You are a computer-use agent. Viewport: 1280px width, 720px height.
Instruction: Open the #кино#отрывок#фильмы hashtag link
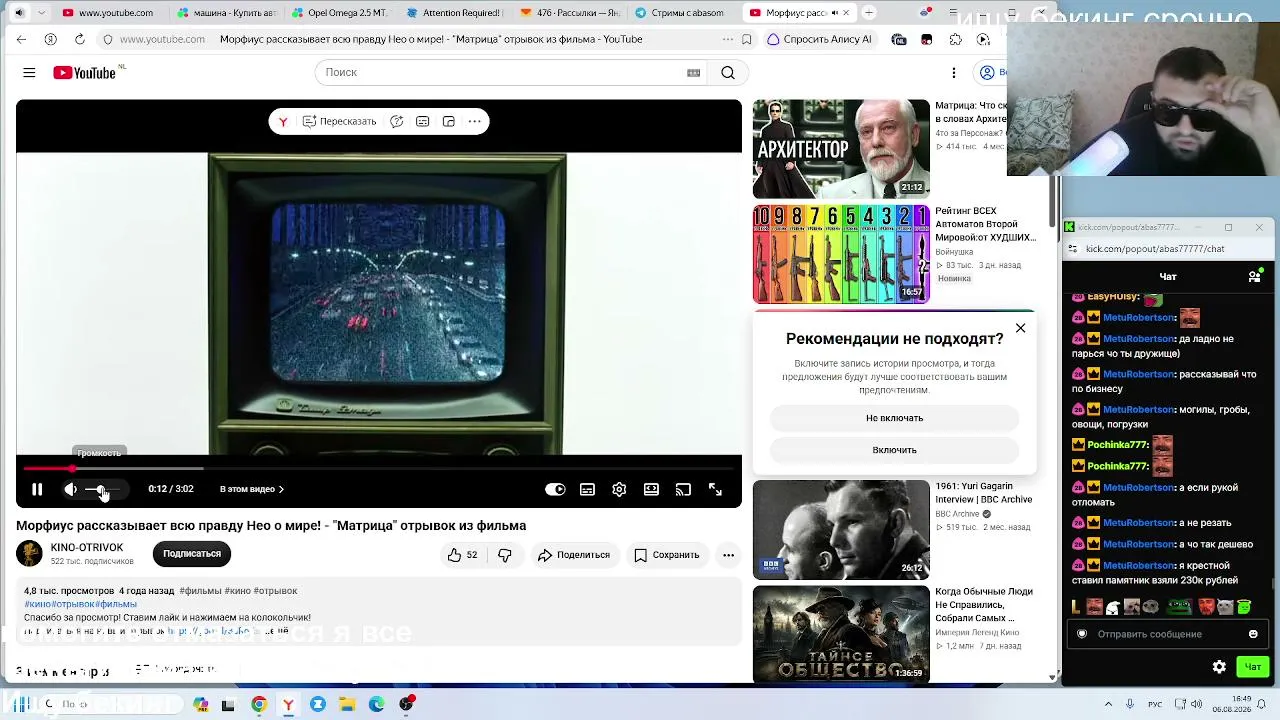click(x=80, y=604)
